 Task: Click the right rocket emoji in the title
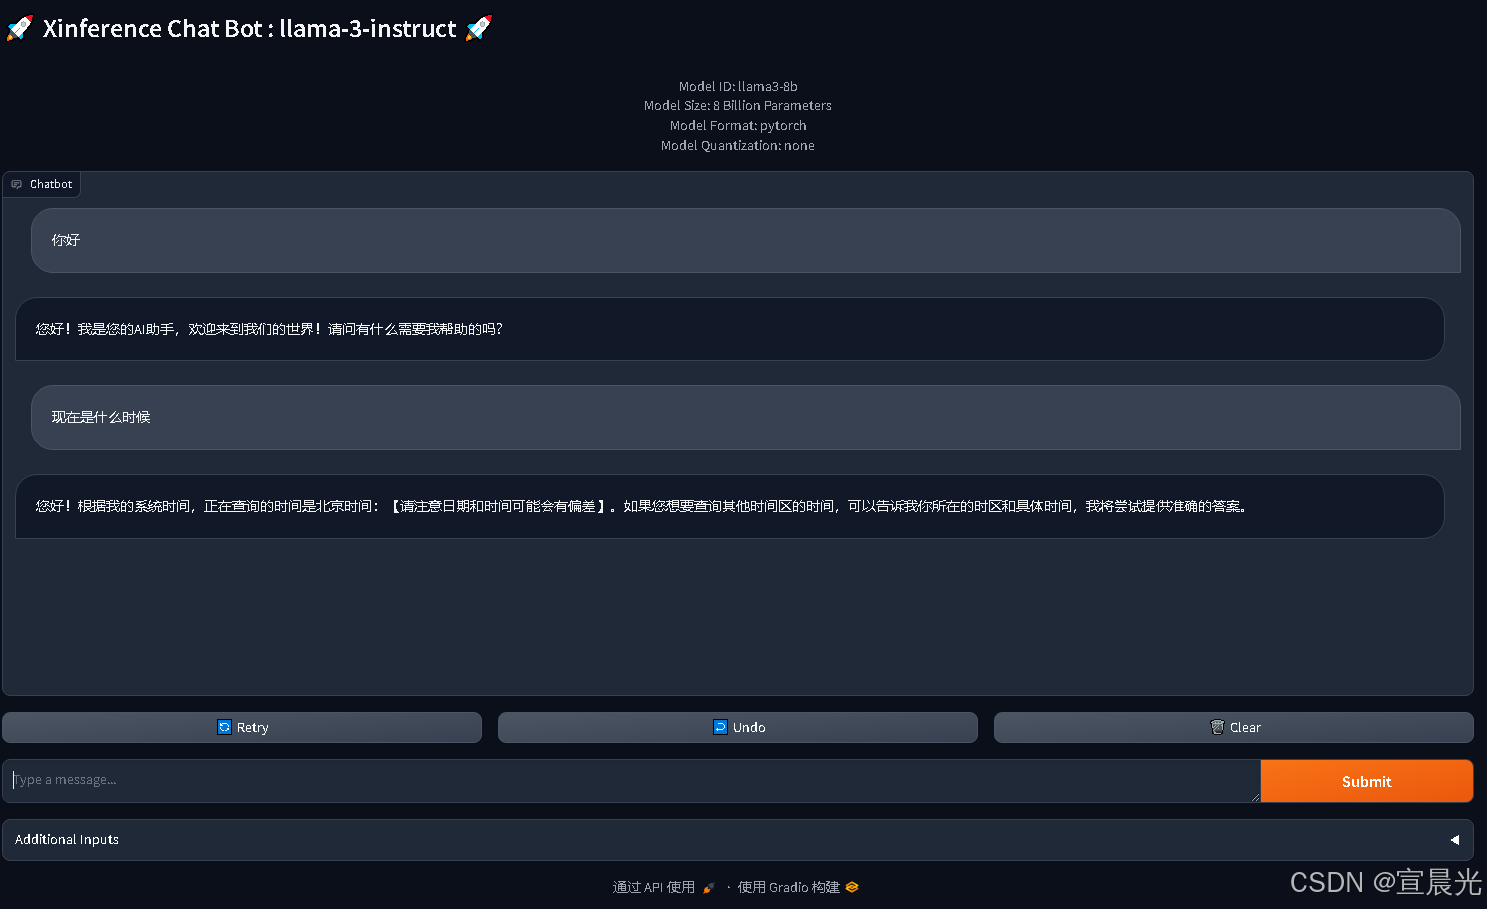click(x=477, y=28)
